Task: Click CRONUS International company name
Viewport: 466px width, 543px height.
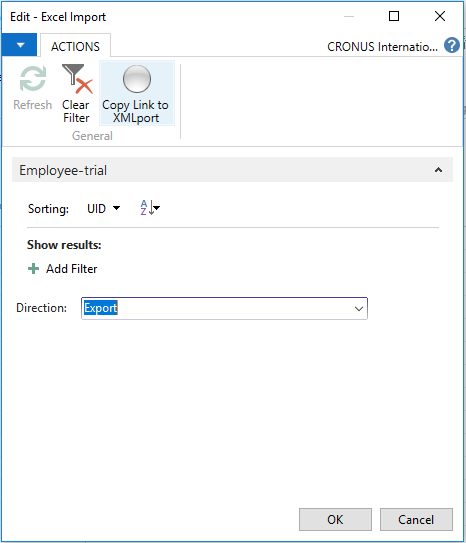Action: pos(382,46)
